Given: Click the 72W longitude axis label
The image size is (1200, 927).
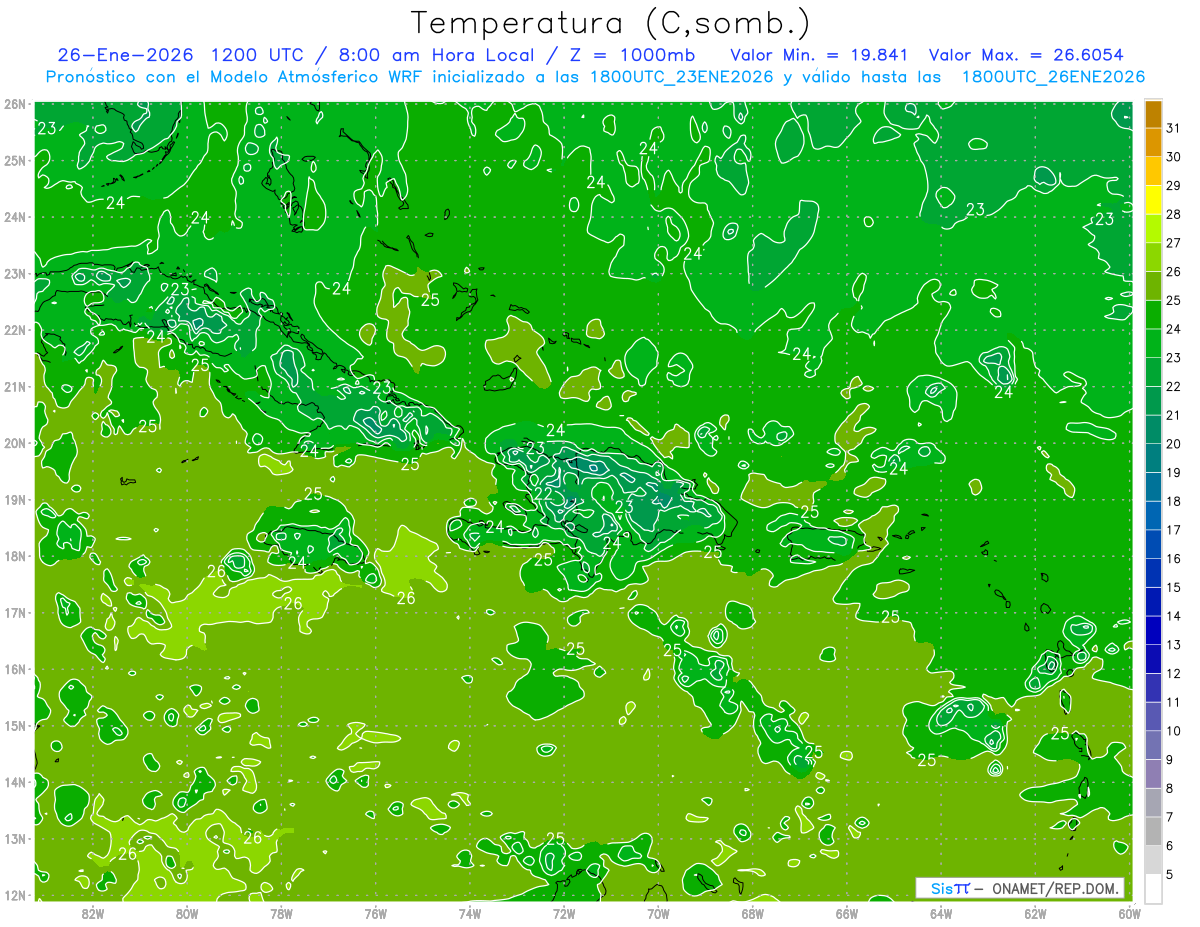Looking at the screenshot, I should (564, 913).
